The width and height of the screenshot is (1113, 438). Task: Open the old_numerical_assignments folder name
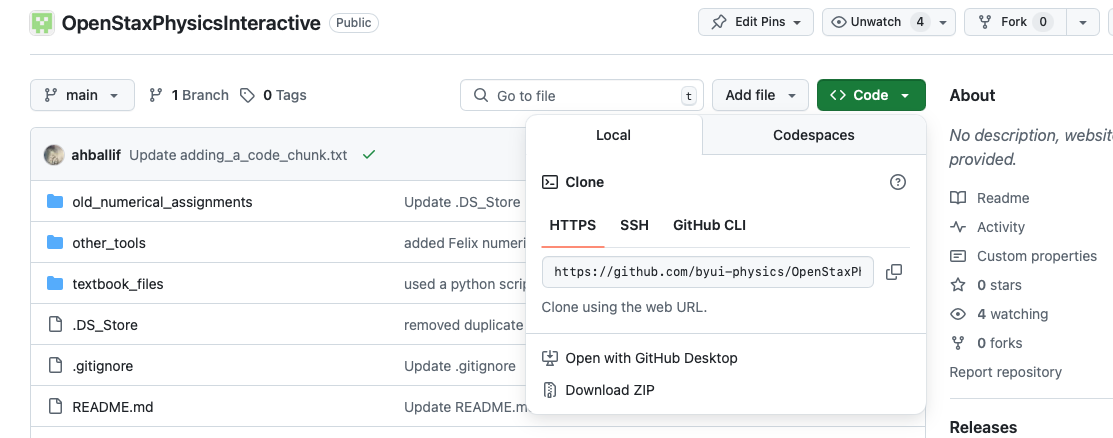tap(163, 202)
